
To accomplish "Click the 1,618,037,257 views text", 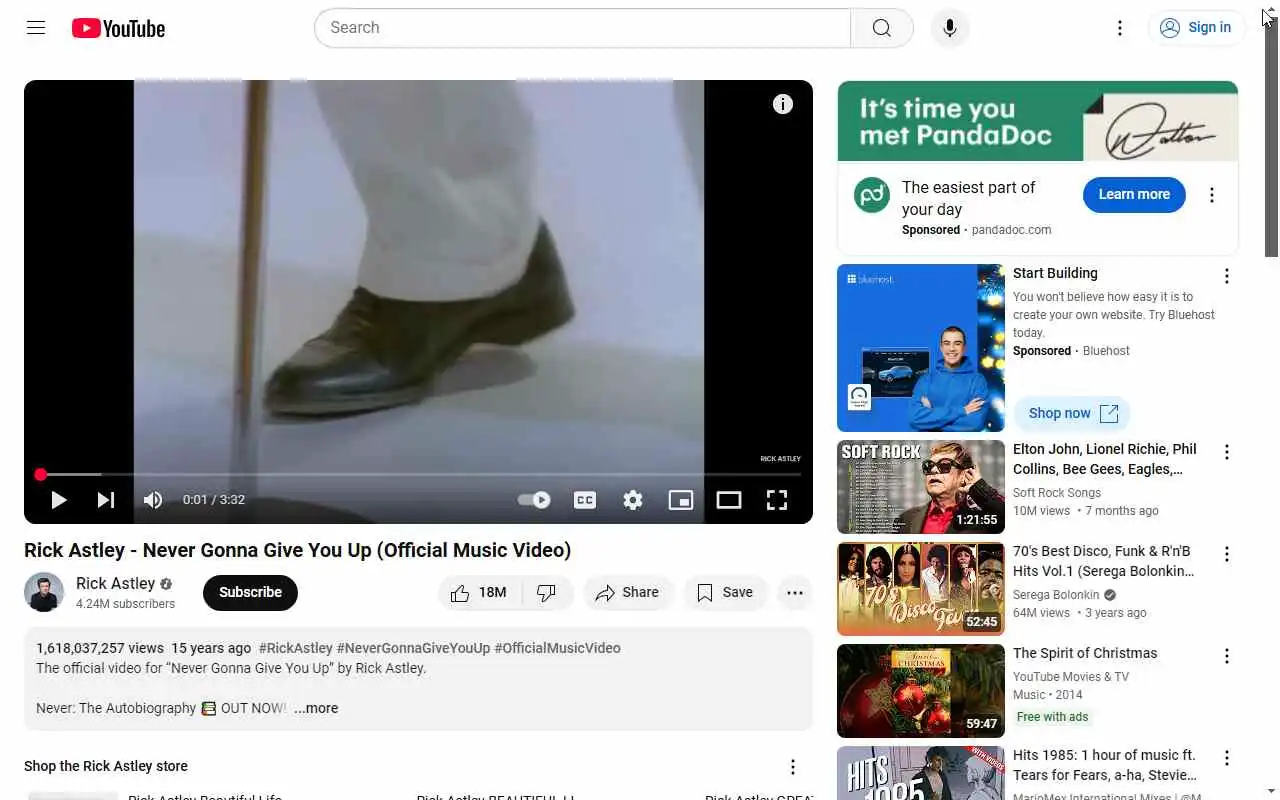I will [x=100, y=648].
